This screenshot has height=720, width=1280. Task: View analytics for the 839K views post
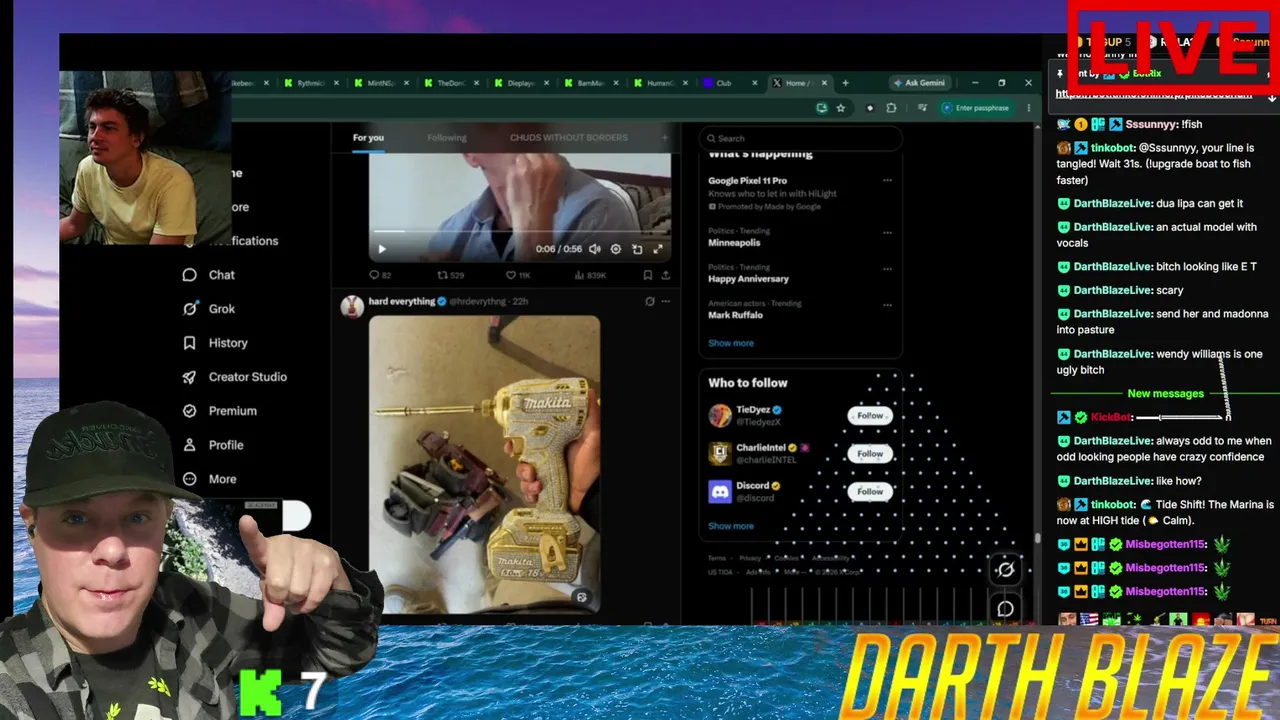point(592,275)
